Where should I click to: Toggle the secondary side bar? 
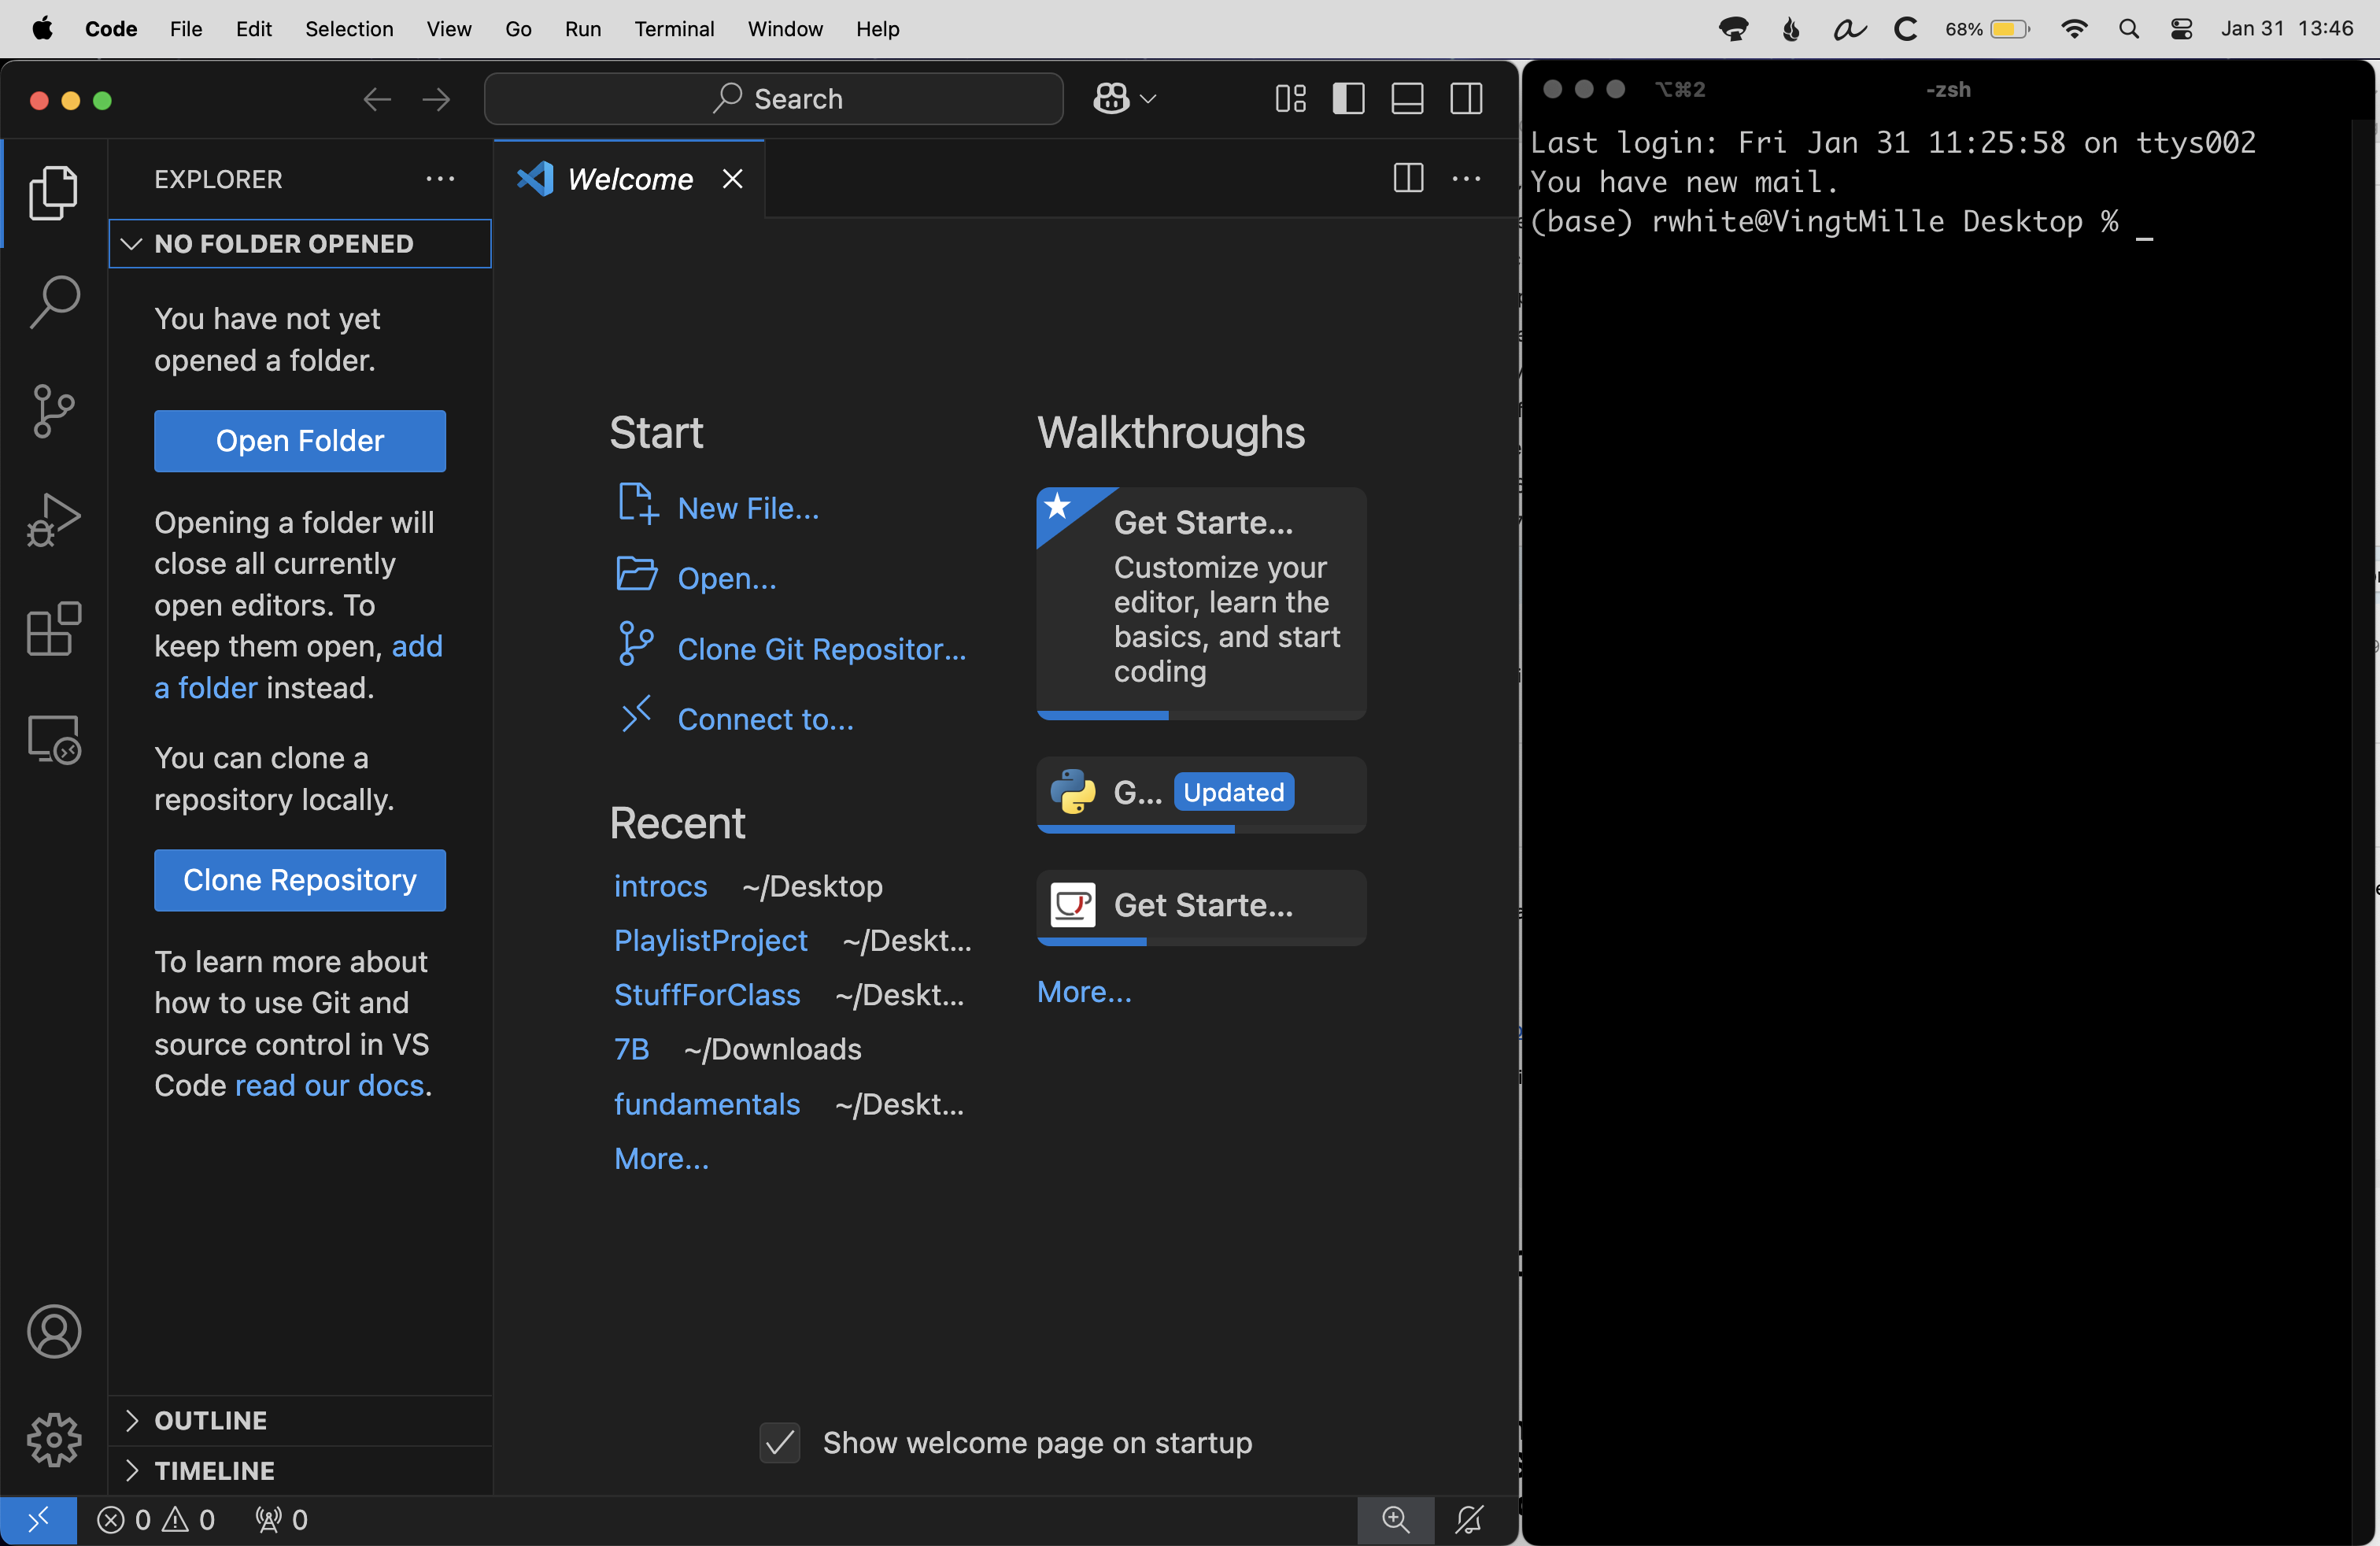coord(1466,98)
